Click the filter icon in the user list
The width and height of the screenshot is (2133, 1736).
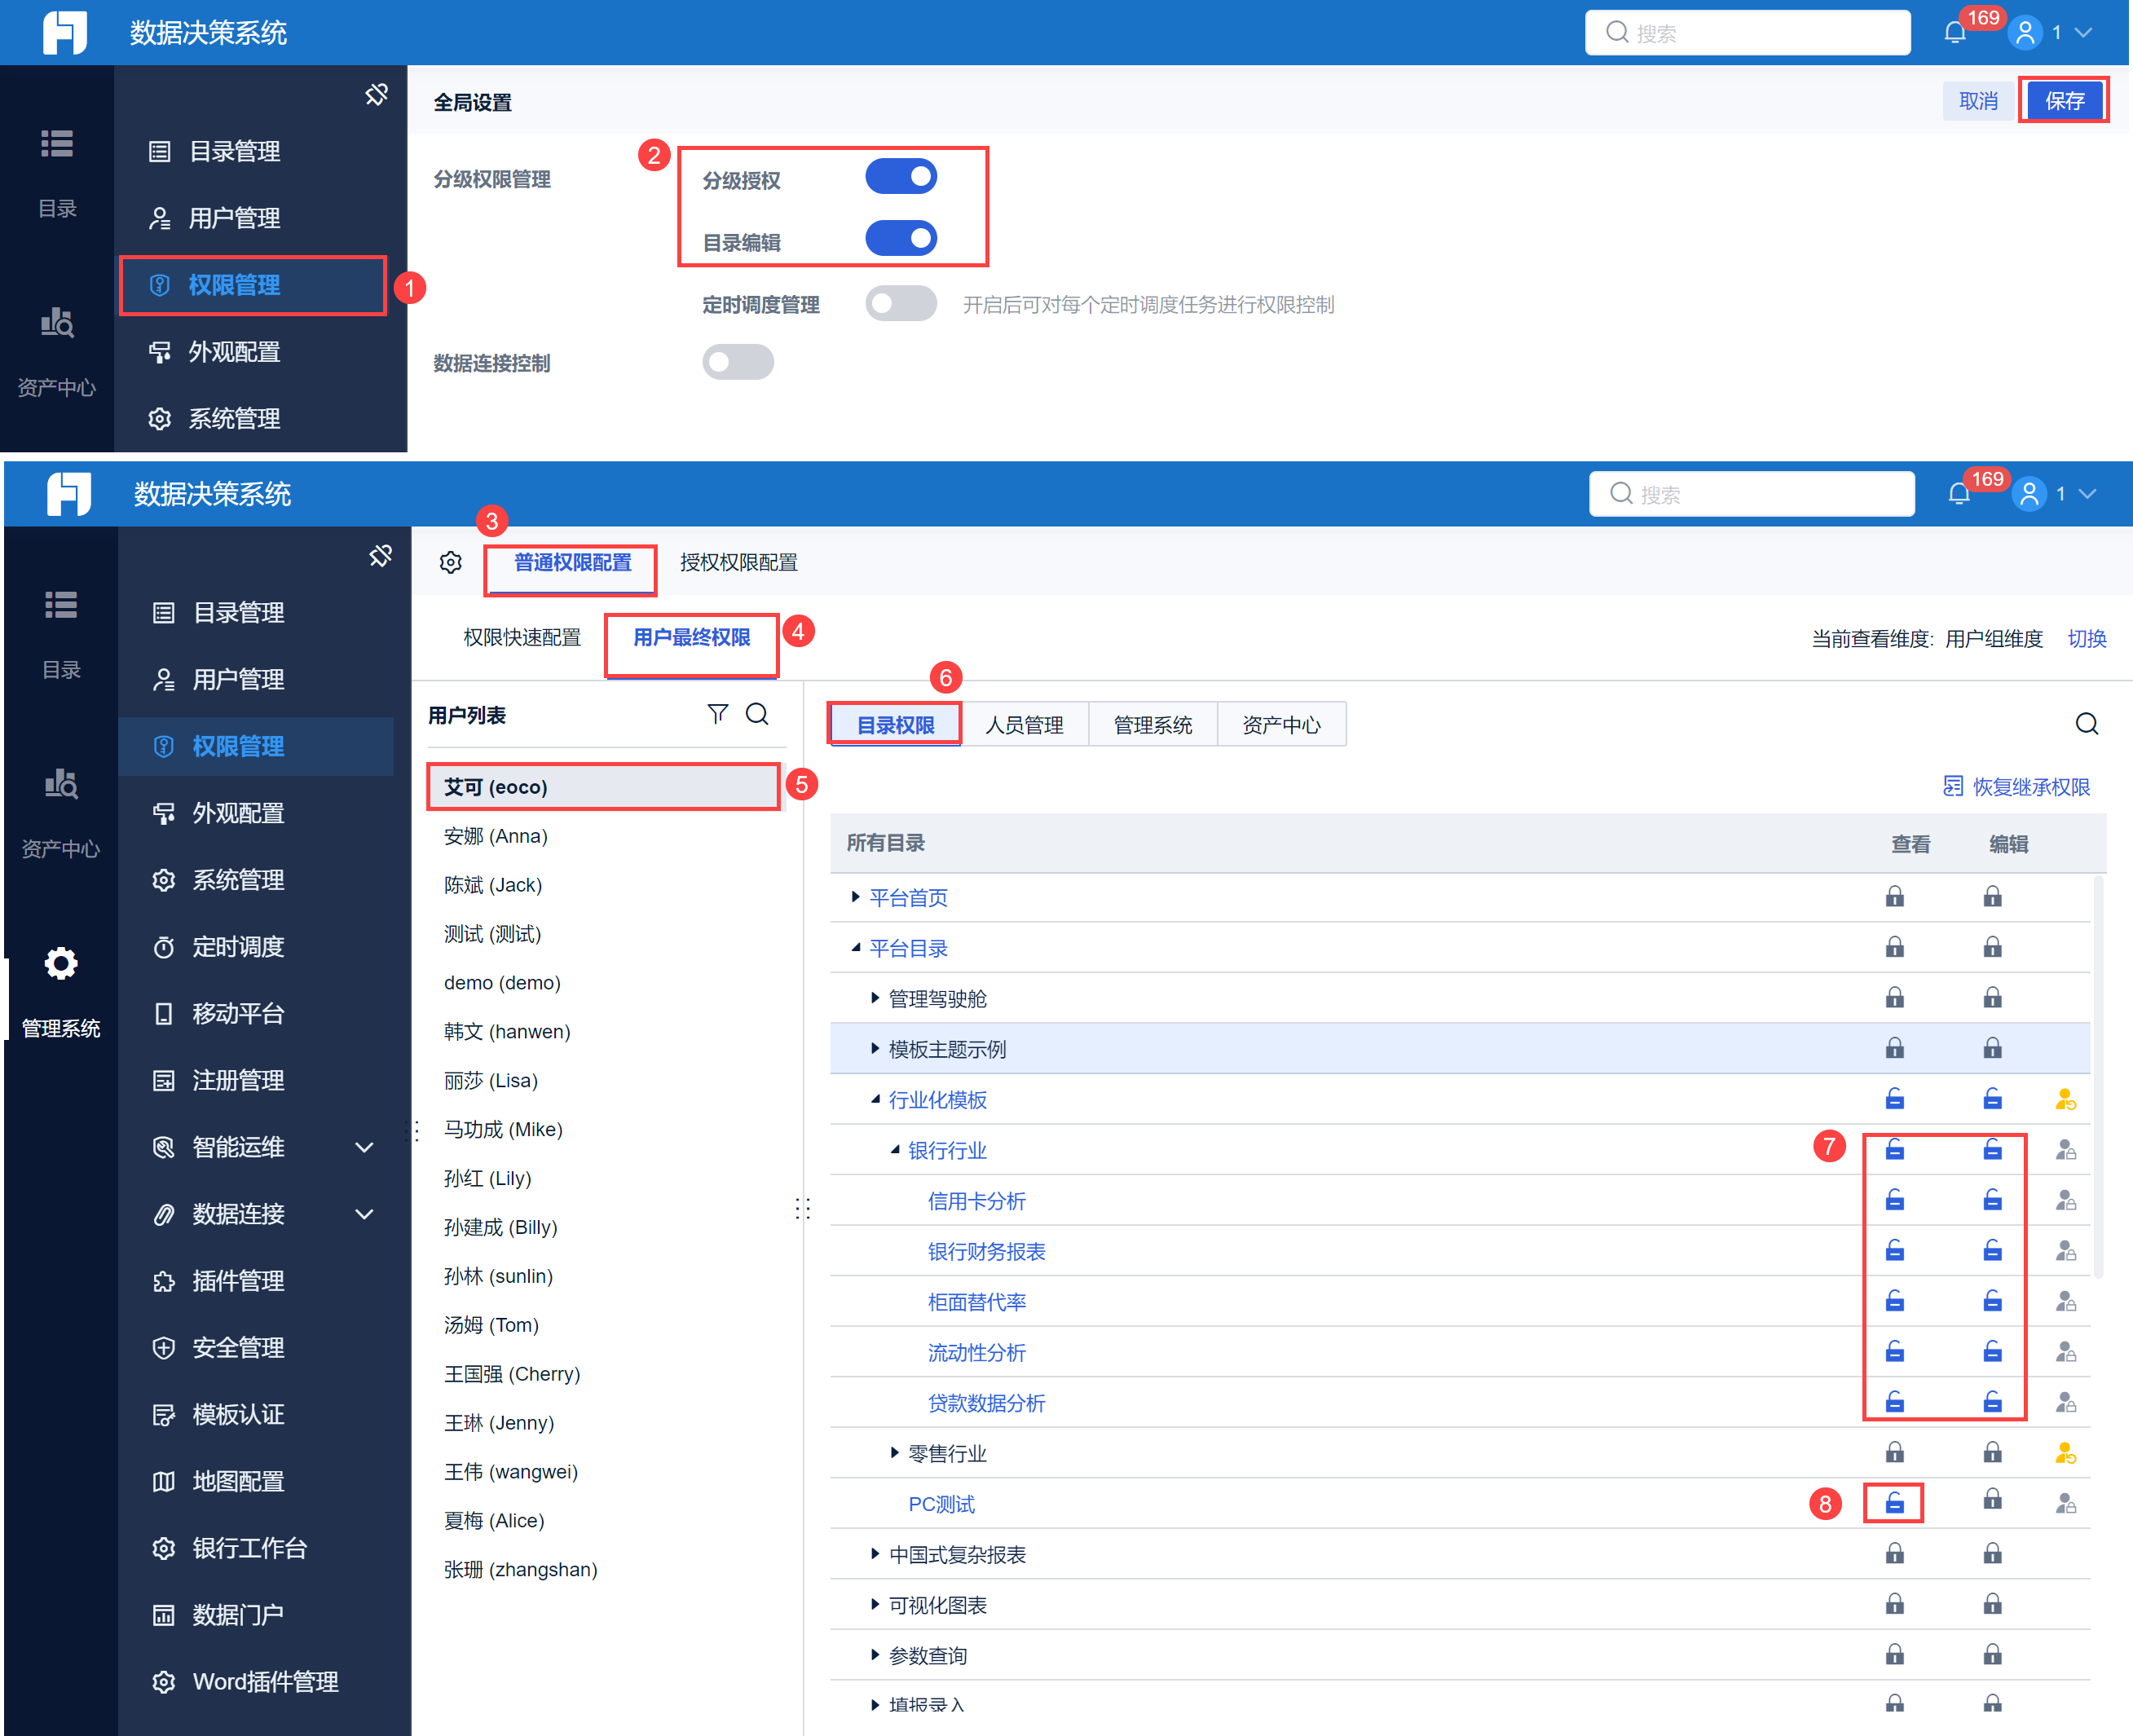tap(717, 714)
